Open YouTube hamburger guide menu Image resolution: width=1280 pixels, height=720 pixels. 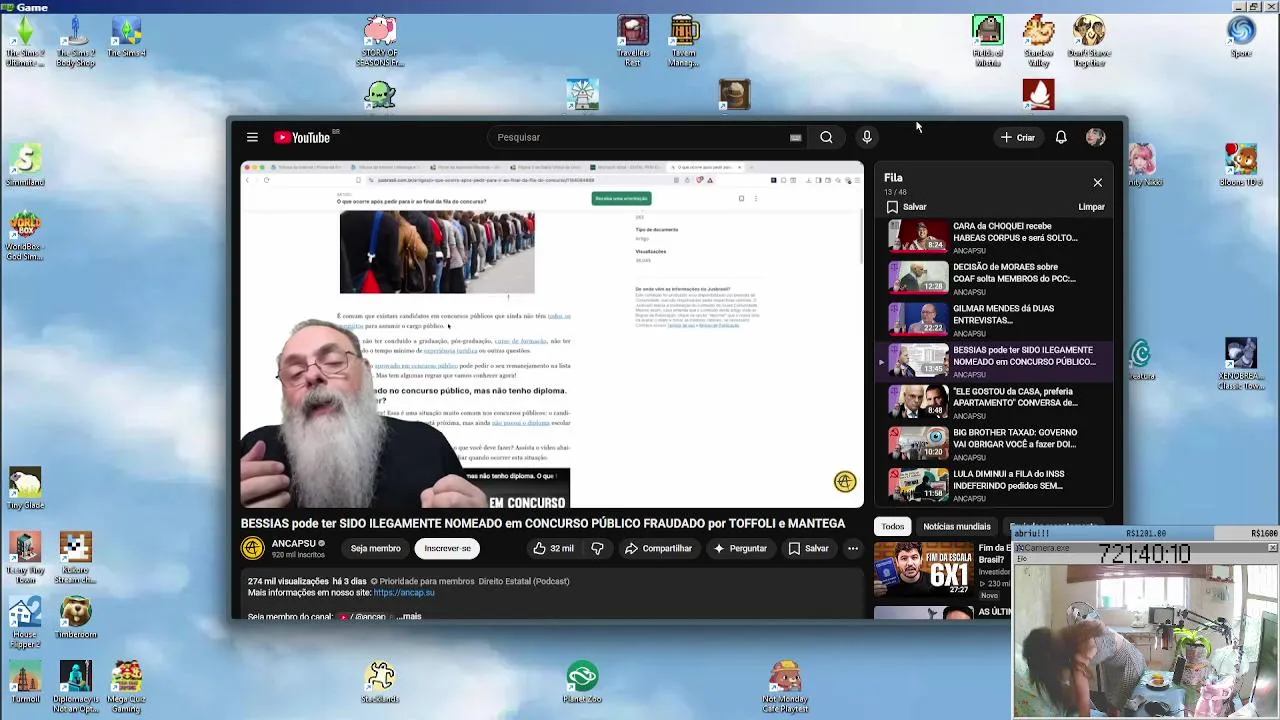pos(252,137)
